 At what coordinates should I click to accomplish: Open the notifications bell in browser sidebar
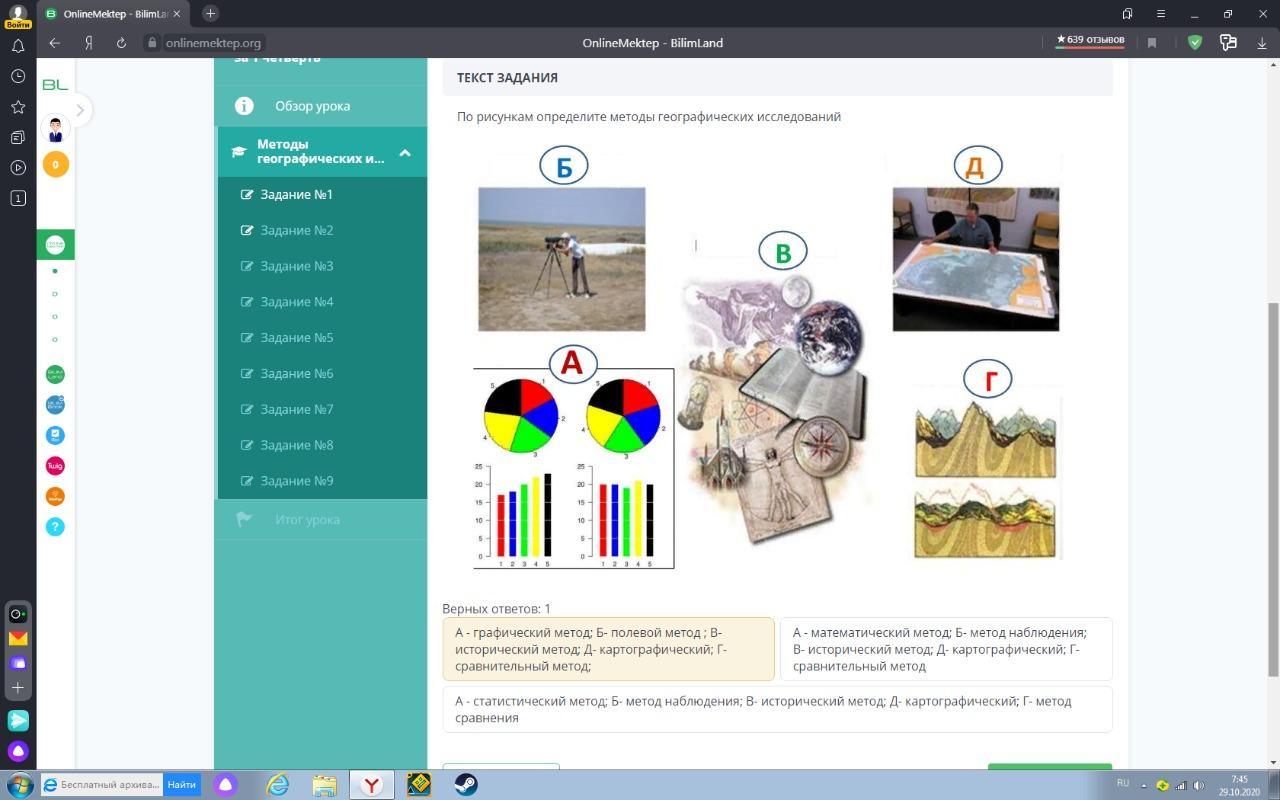18,46
